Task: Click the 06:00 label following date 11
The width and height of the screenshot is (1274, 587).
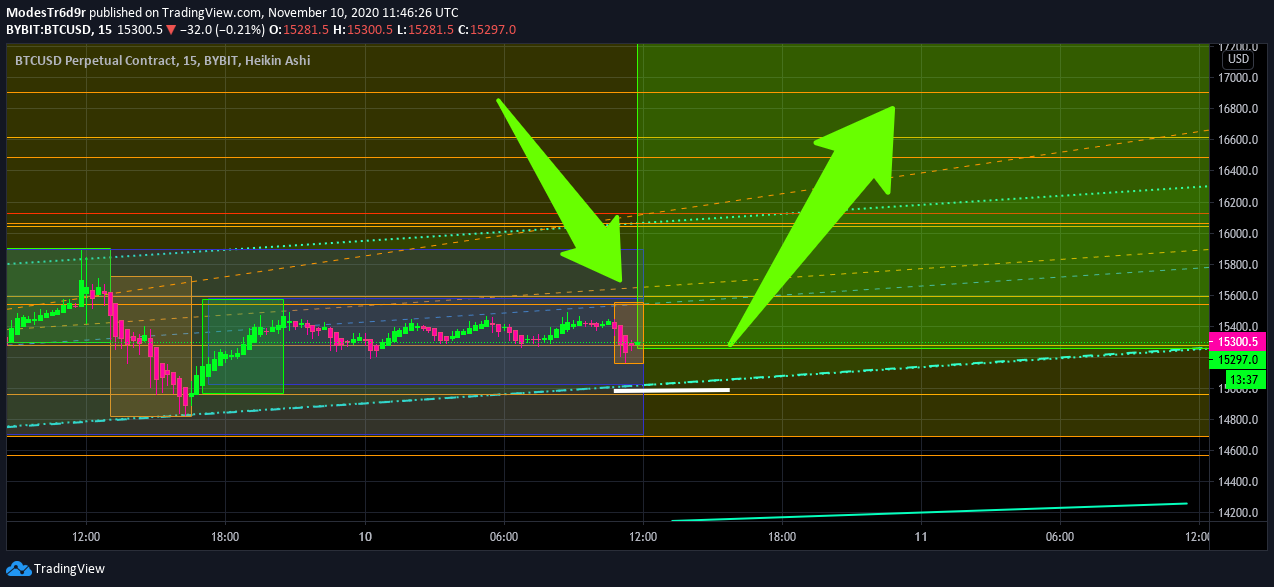Action: 1060,537
